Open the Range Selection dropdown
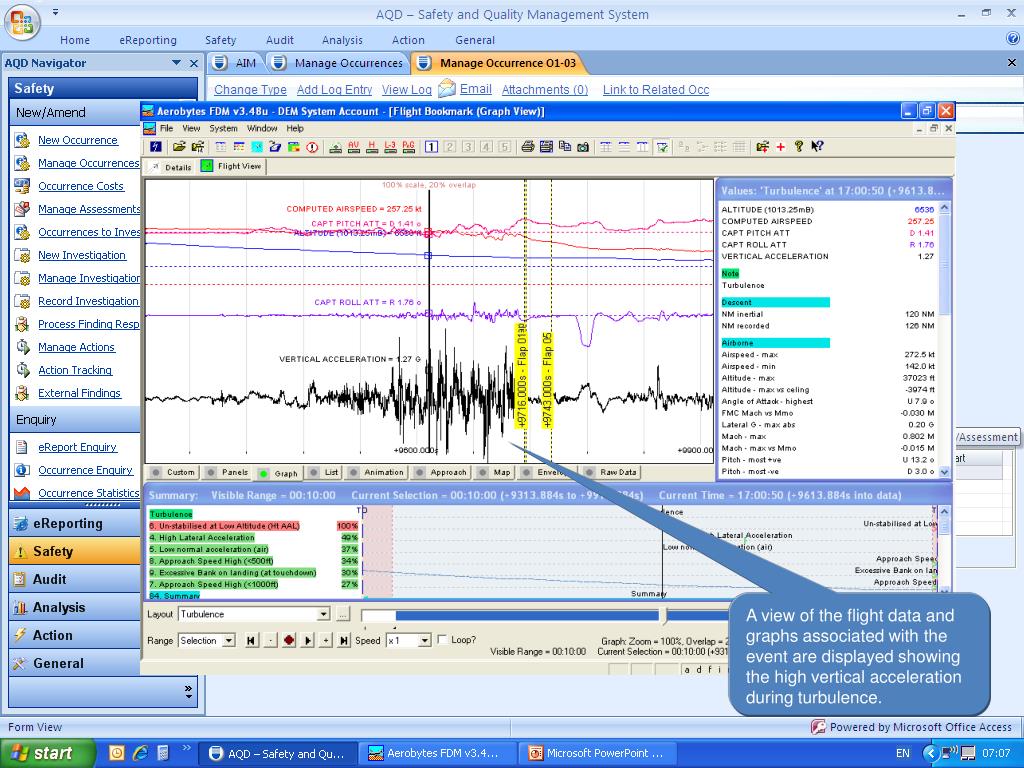This screenshot has width=1024, height=768. coord(229,641)
